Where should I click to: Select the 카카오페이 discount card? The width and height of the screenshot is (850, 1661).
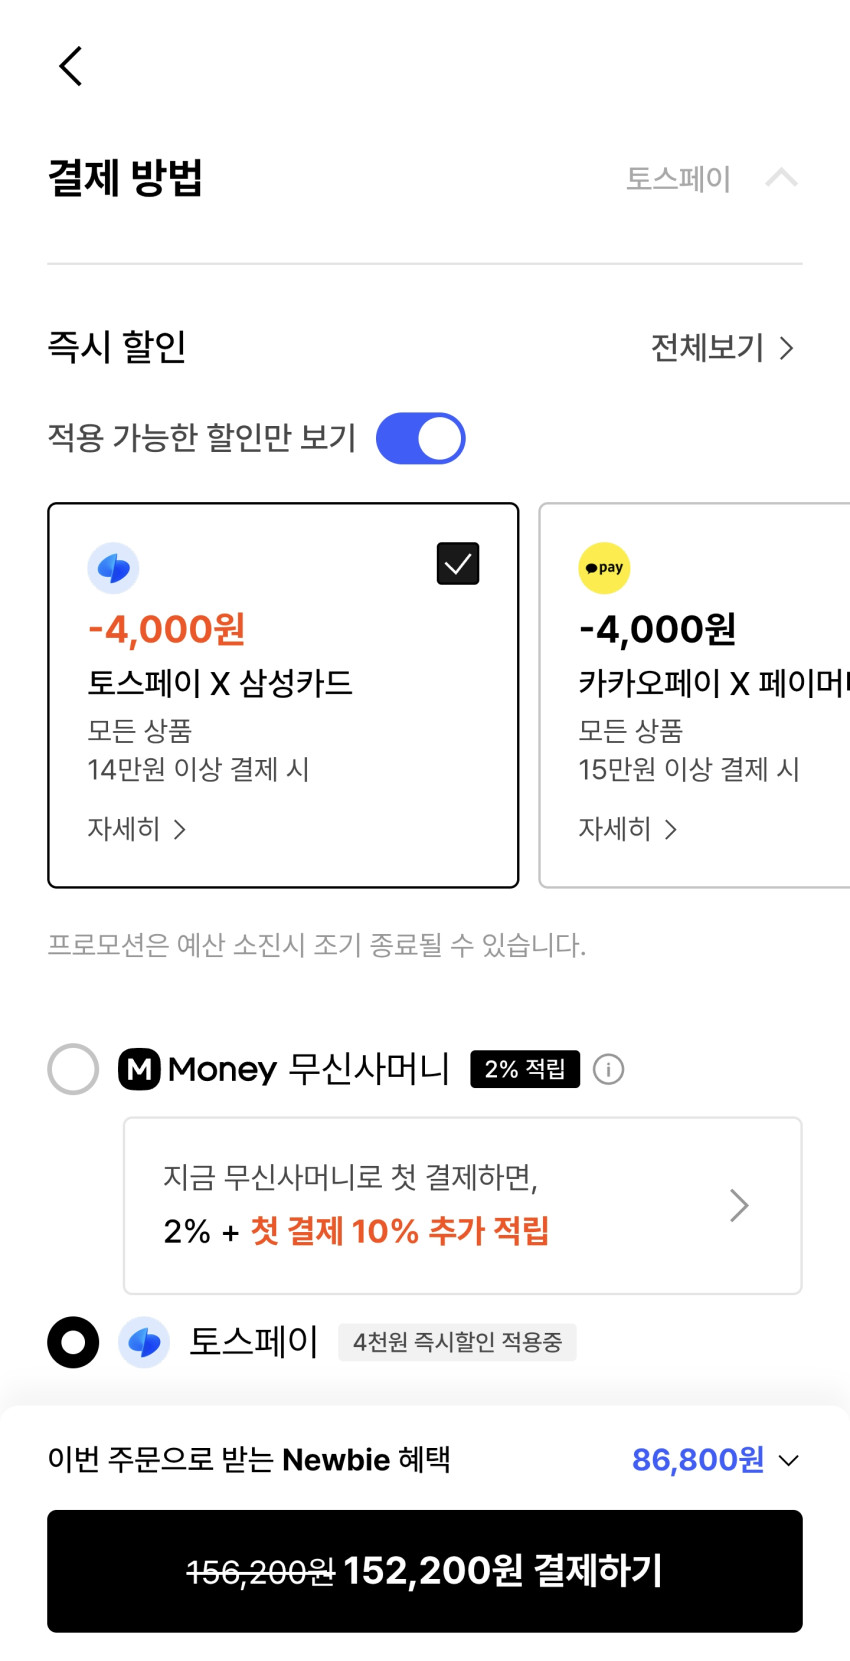pos(700,695)
